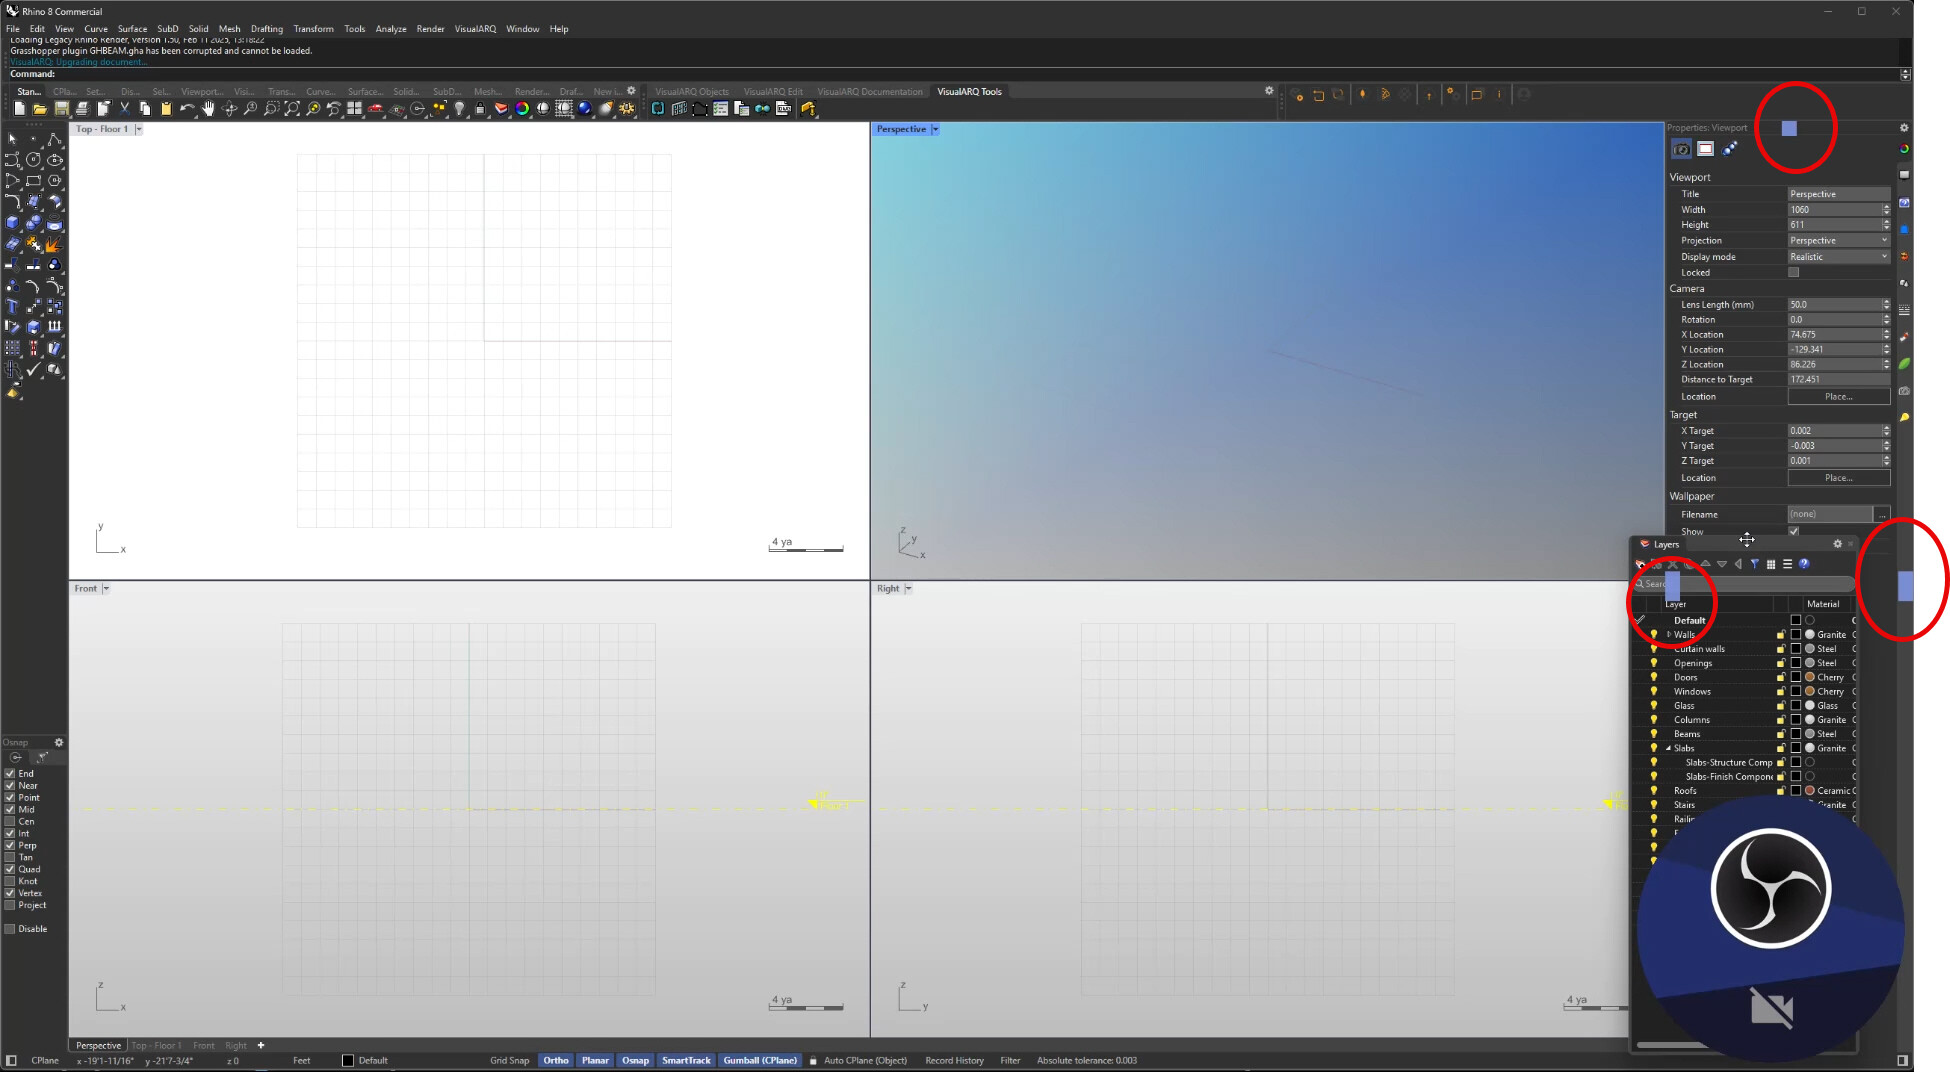The image size is (1950, 1072).
Task: Switch to the VisualARQ Documentation toolbar tab
Action: [870, 92]
